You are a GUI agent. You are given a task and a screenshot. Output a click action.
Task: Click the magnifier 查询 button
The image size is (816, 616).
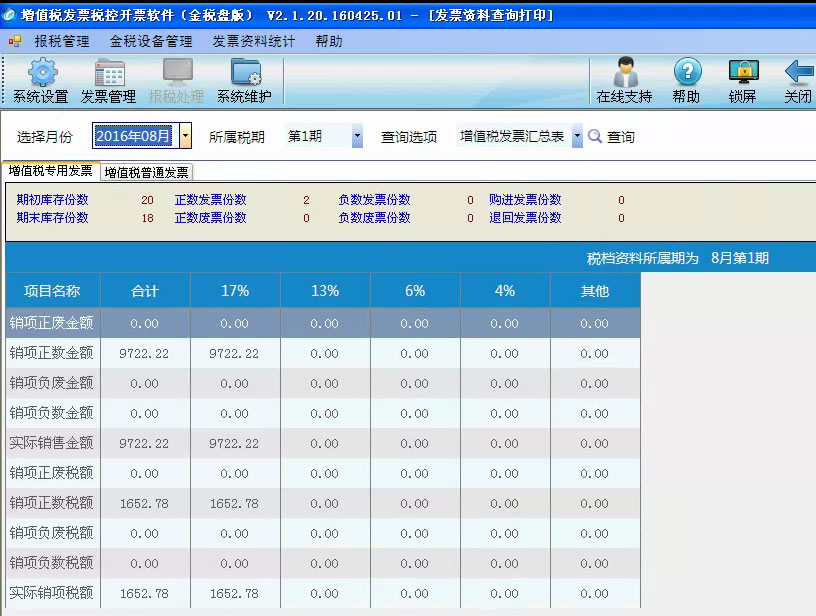tap(611, 137)
